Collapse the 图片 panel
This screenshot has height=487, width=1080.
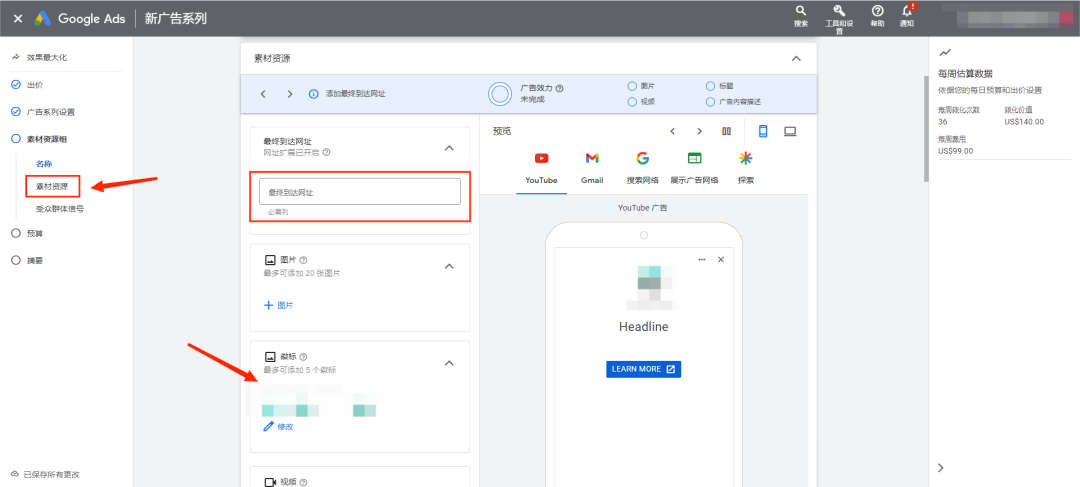(449, 266)
